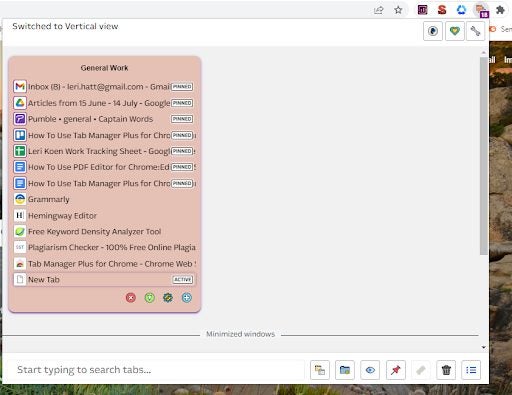Pin selected tabs with red pushpin
This screenshot has width=512, height=395.
pos(396,370)
